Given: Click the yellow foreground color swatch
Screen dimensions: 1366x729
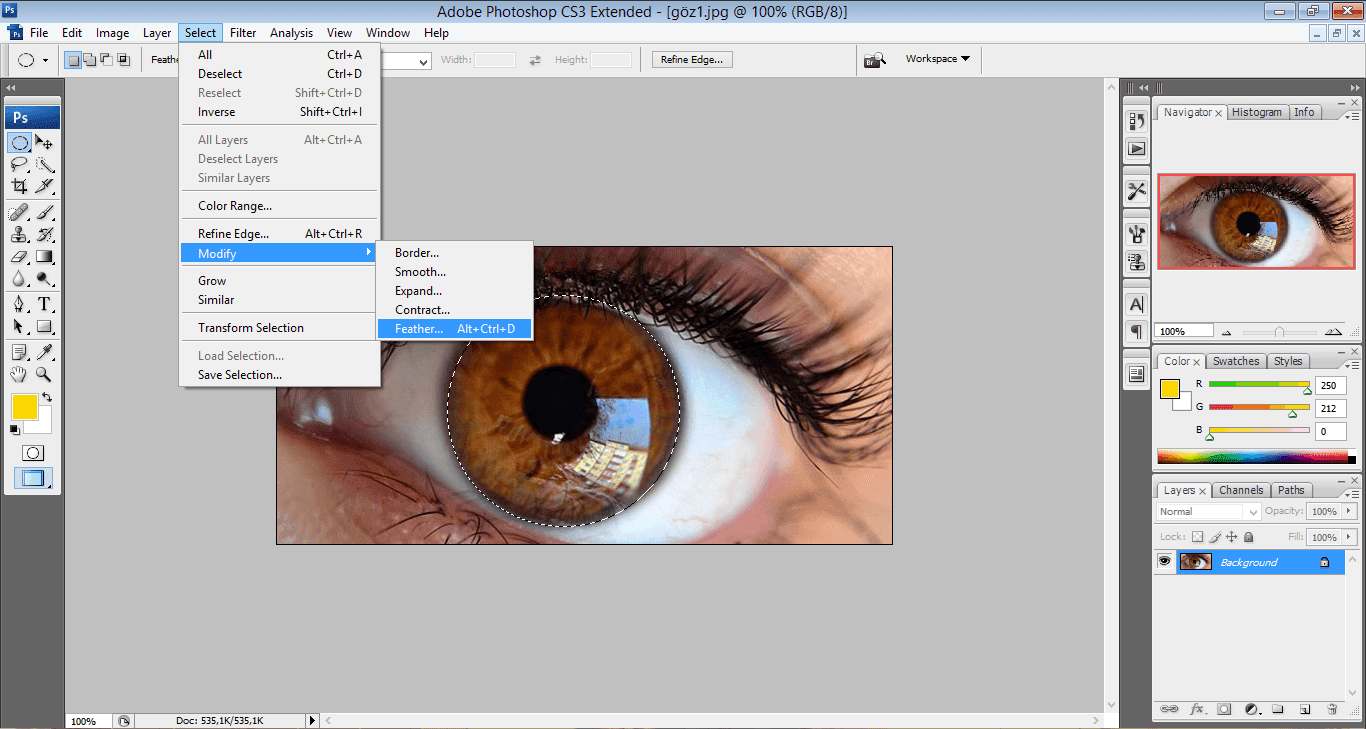Looking at the screenshot, I should pyautogui.click(x=25, y=407).
